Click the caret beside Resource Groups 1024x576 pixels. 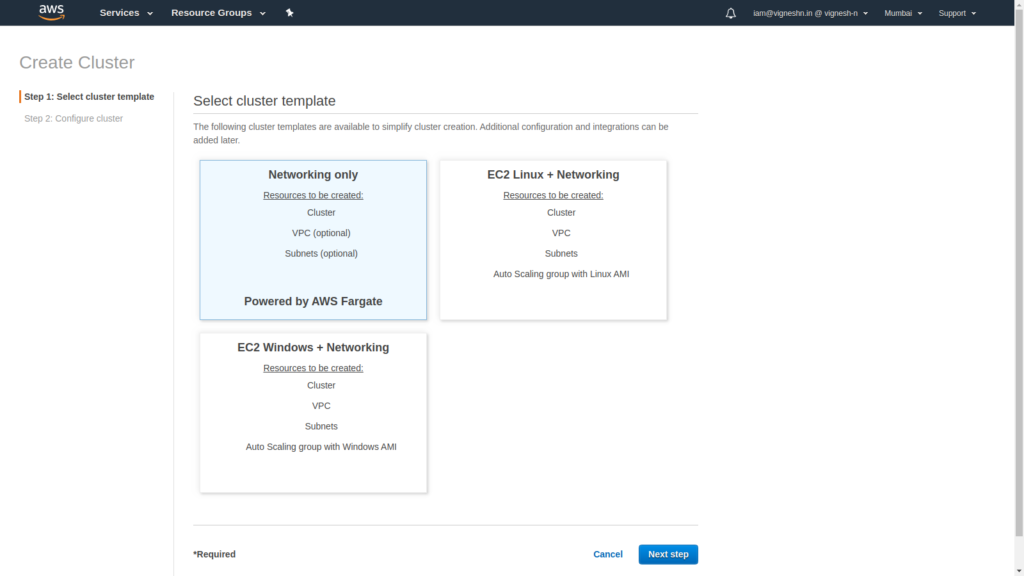point(263,13)
